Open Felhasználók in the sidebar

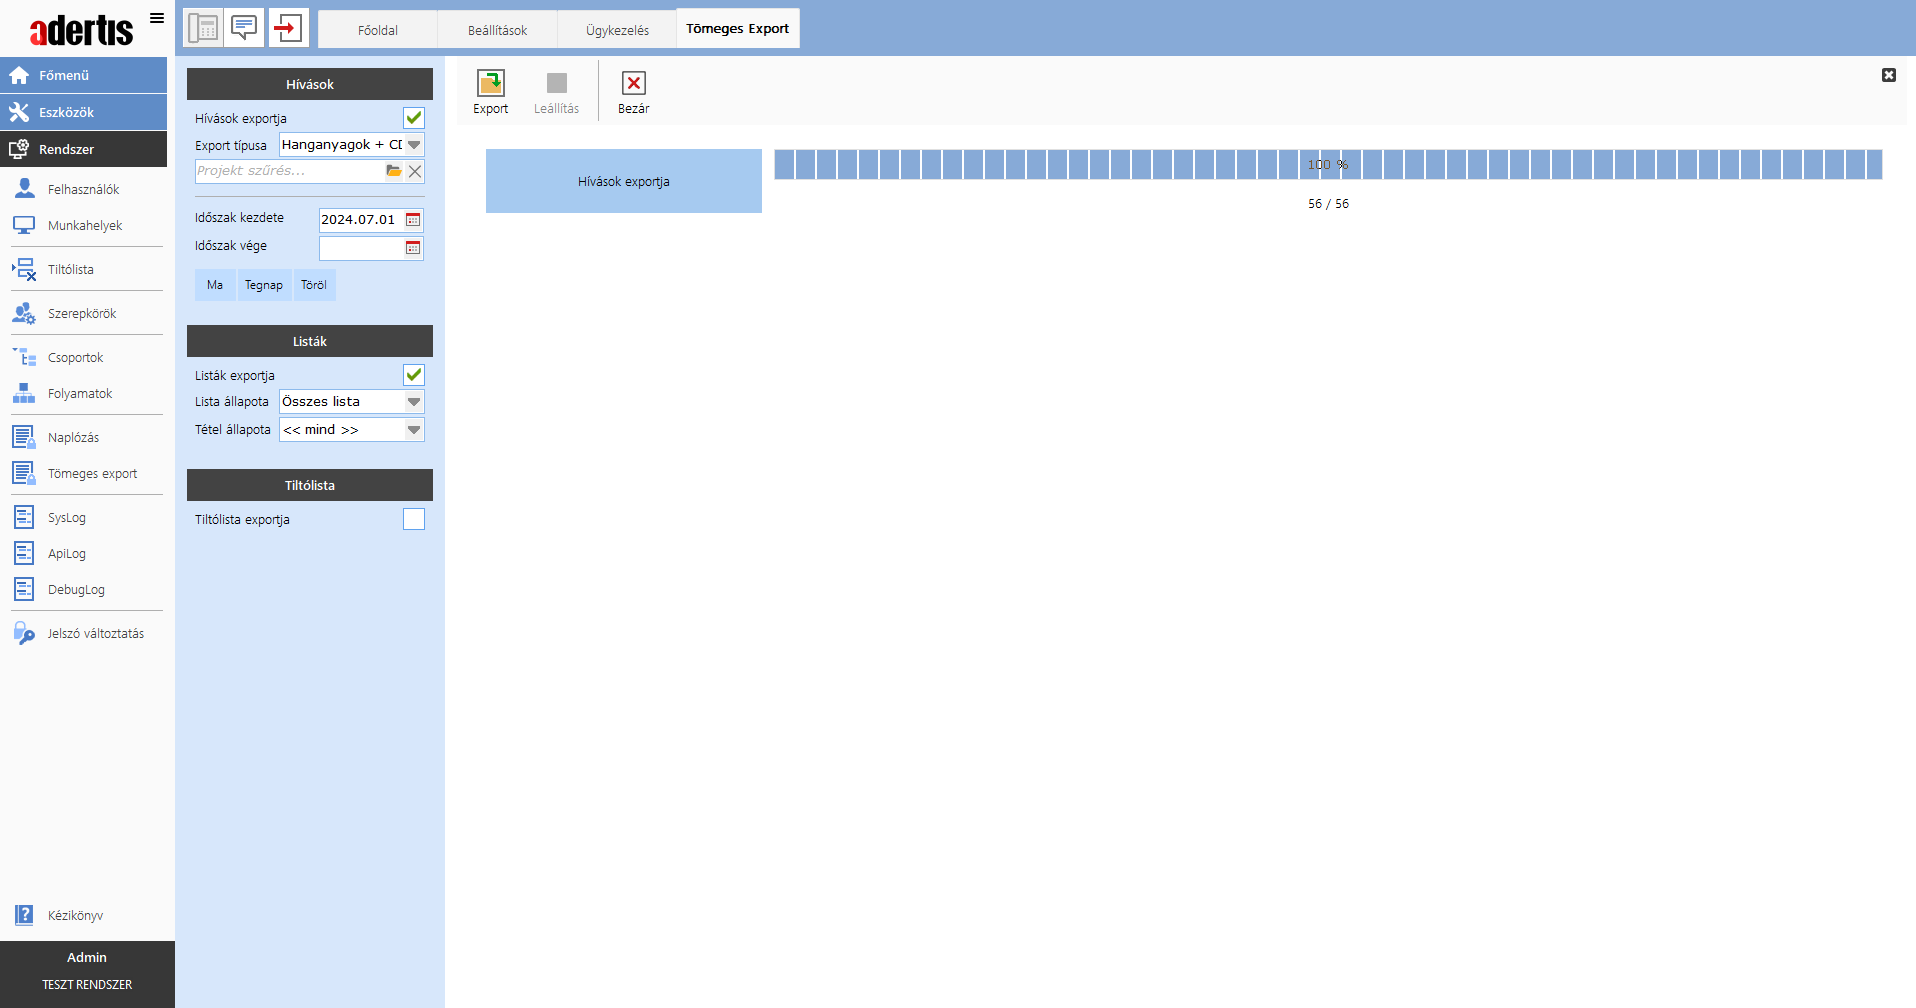[x=83, y=189]
